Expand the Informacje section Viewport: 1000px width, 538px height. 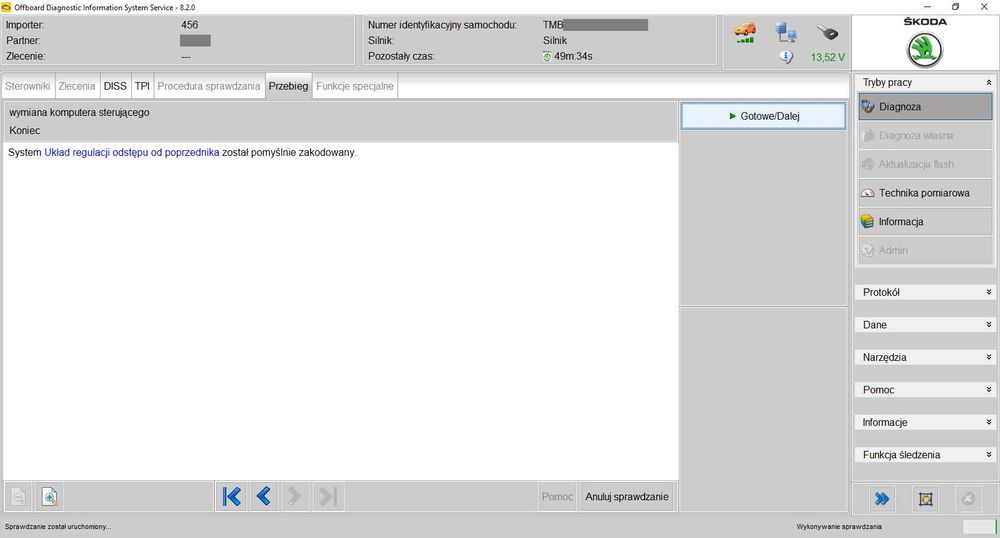coord(988,422)
